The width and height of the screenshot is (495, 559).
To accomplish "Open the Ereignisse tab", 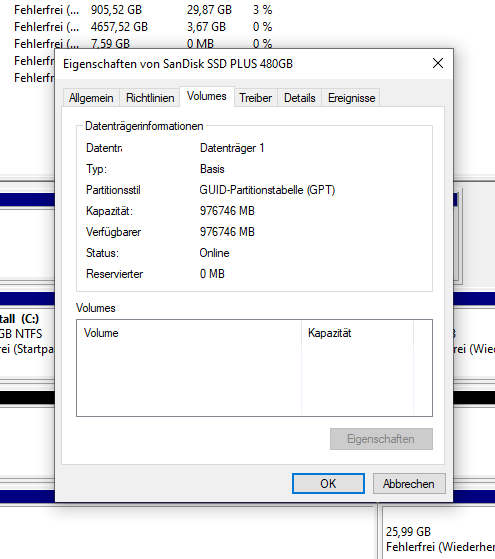I will [351, 98].
